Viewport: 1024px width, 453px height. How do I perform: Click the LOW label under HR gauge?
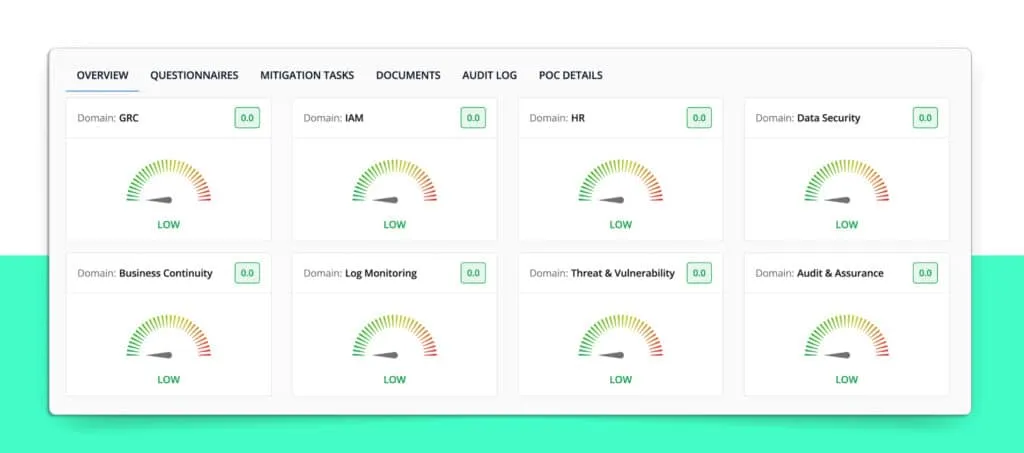tap(620, 225)
